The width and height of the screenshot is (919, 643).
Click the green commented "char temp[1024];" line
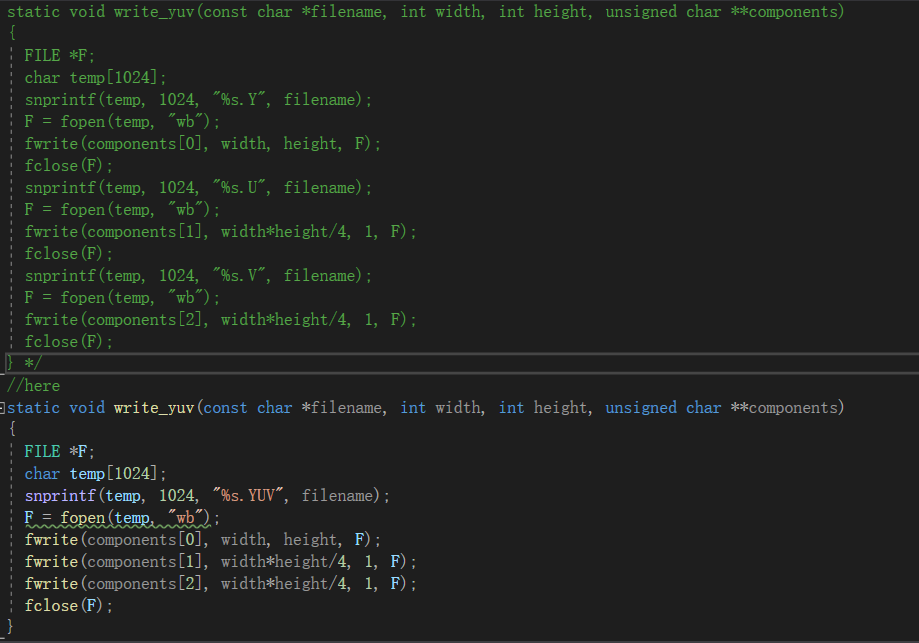(x=96, y=77)
